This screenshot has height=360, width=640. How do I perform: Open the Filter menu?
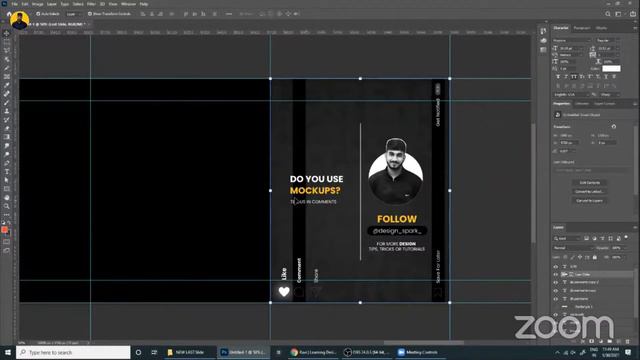pyautogui.click(x=91, y=4)
